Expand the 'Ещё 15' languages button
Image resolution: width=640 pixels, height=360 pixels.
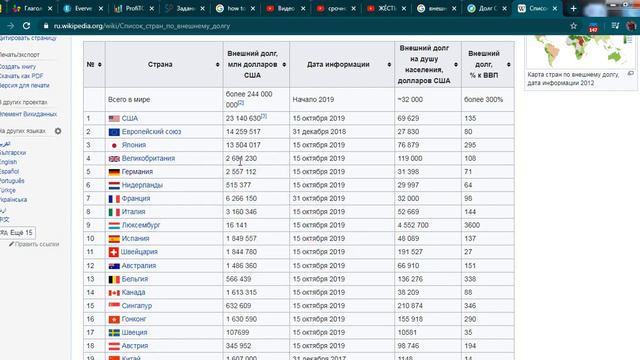point(18,233)
